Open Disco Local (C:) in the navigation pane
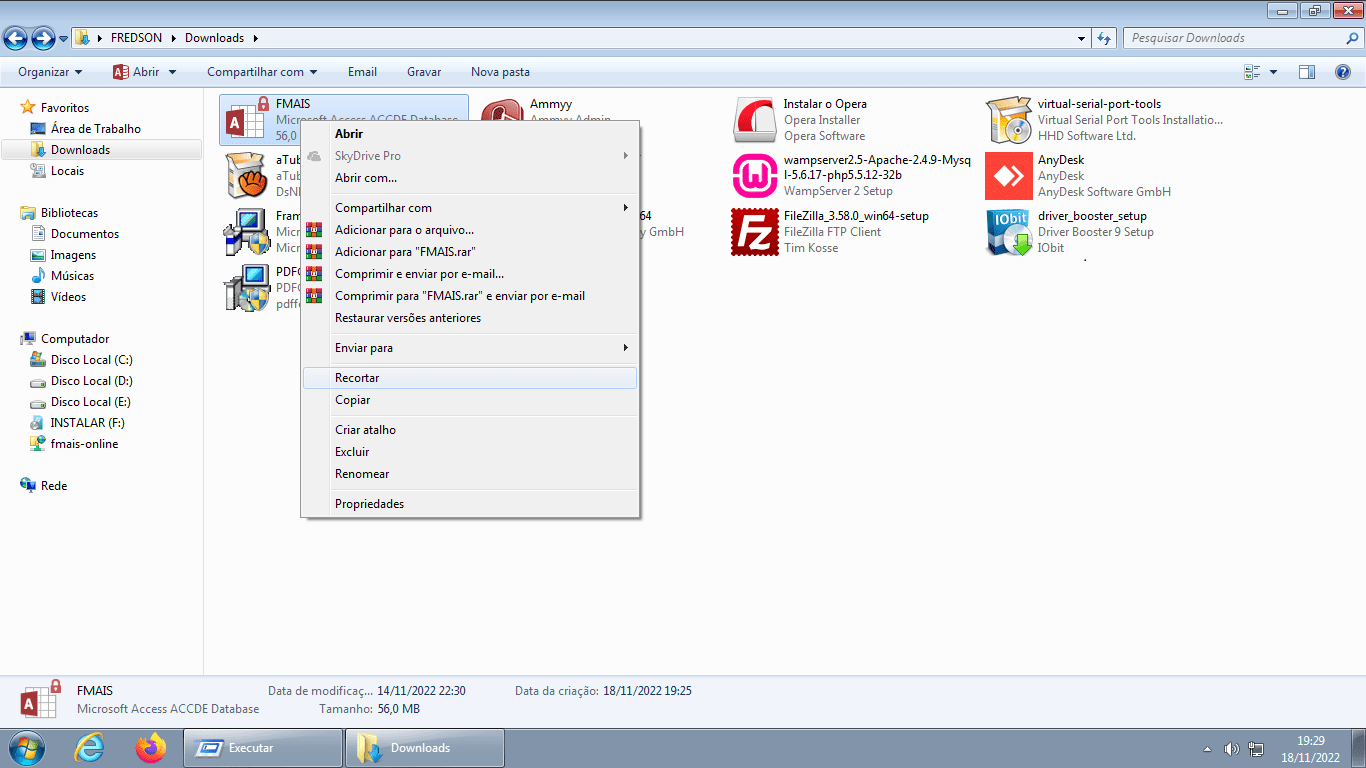Viewport: 1366px width, 768px height. point(92,360)
